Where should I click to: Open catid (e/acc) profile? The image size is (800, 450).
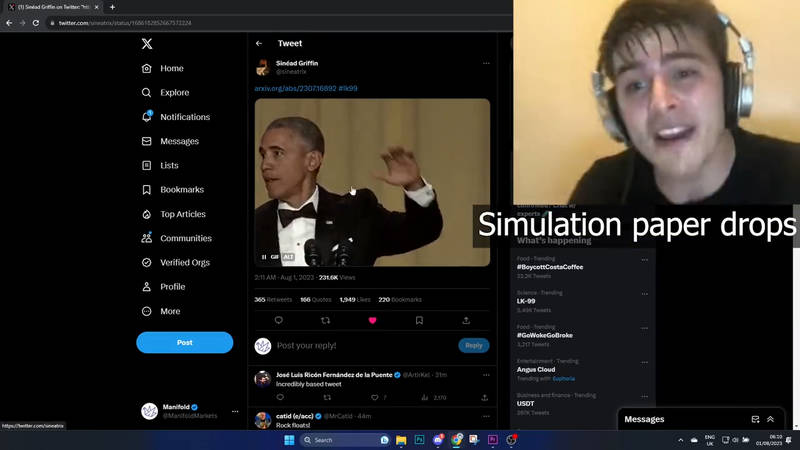coord(295,416)
